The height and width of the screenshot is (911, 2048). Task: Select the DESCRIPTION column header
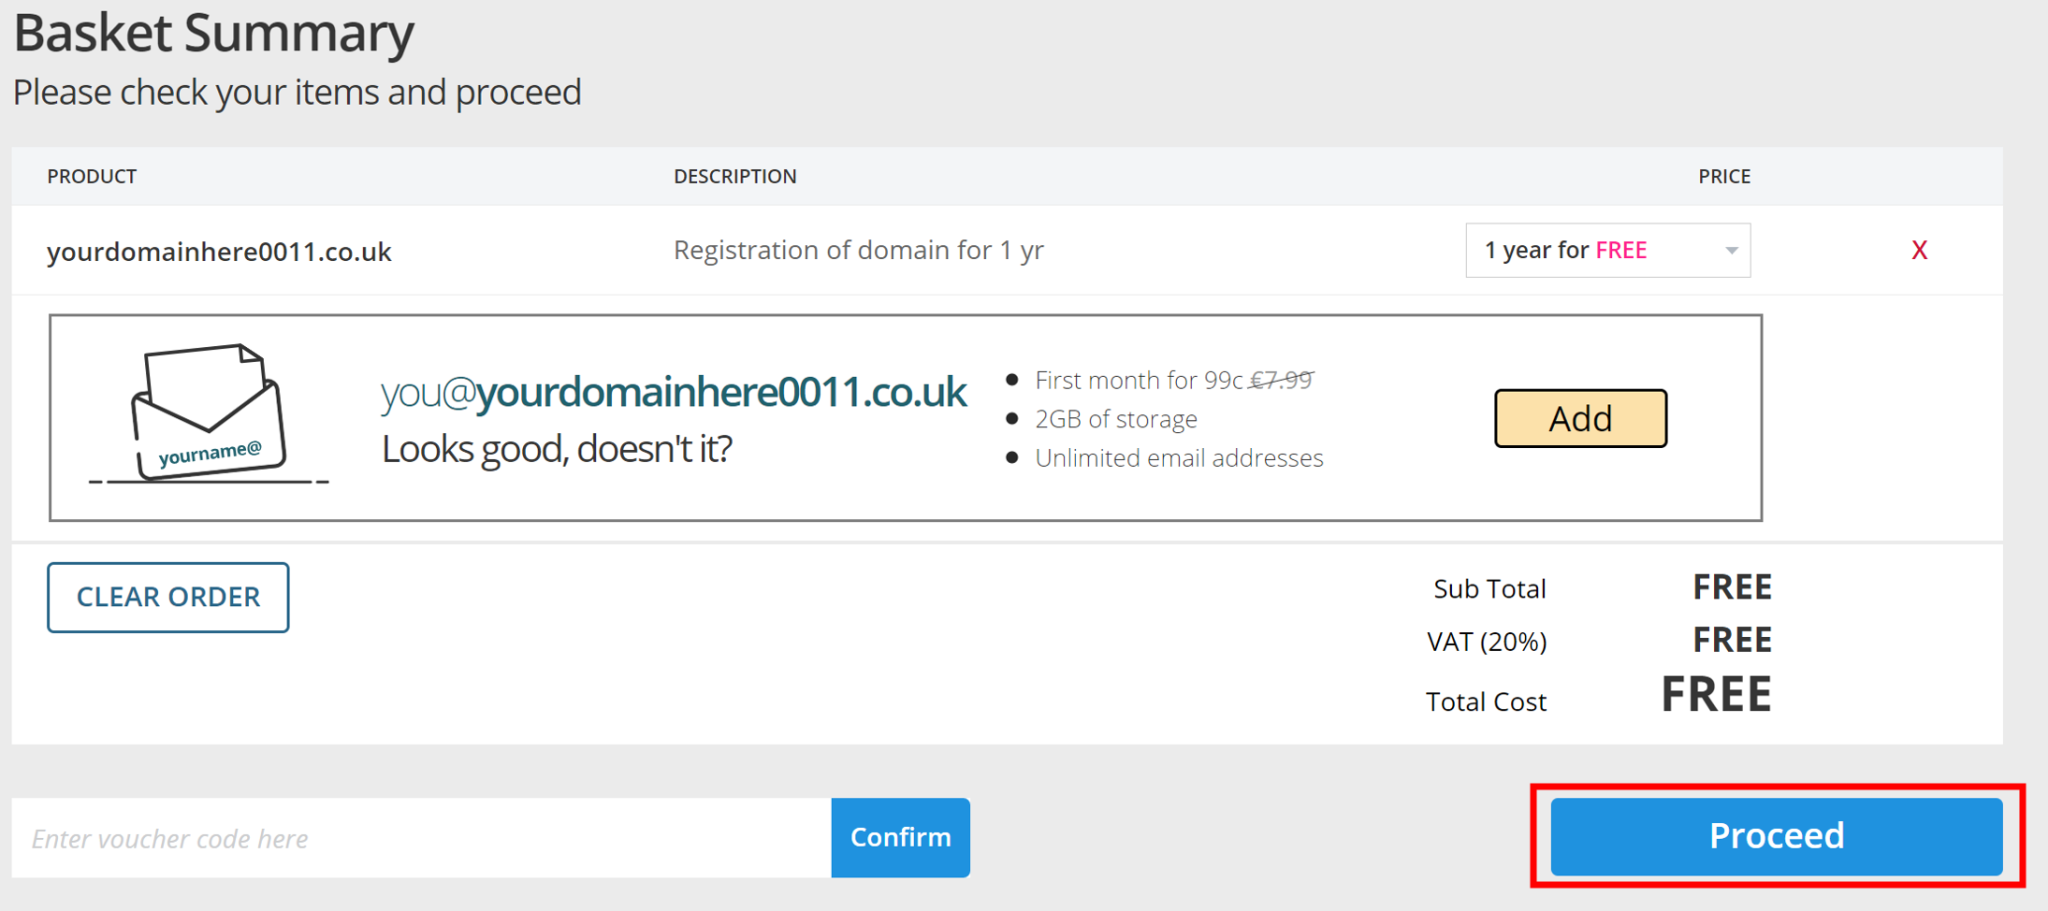735,176
